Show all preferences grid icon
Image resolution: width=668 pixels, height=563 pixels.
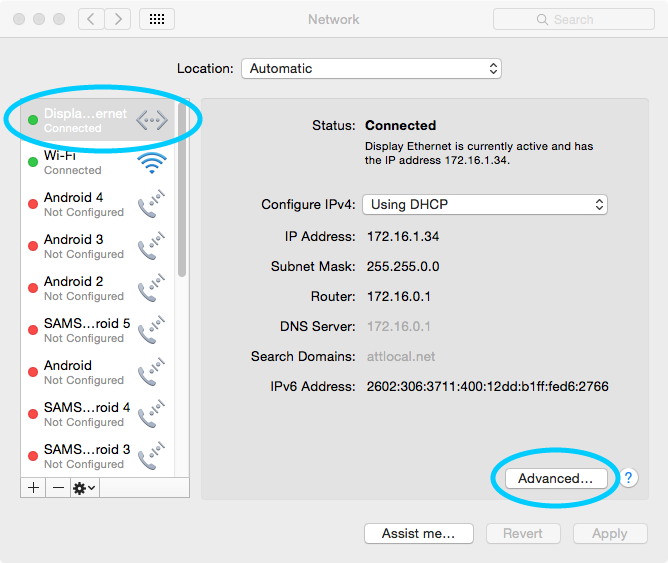coord(157,19)
